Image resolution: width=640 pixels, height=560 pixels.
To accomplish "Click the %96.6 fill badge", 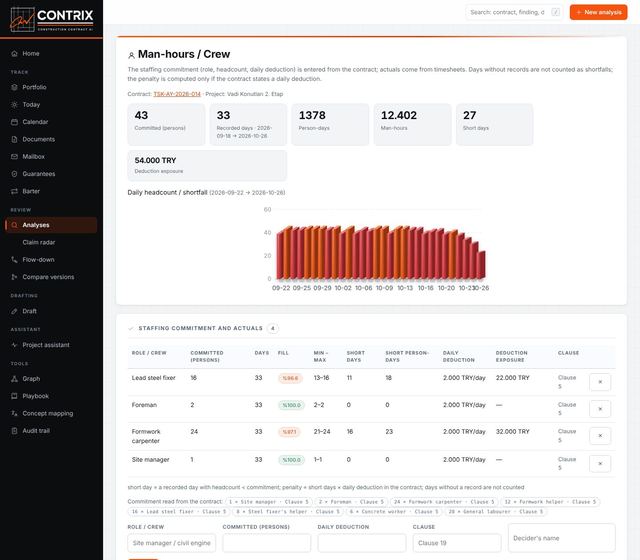I will 290,378.
